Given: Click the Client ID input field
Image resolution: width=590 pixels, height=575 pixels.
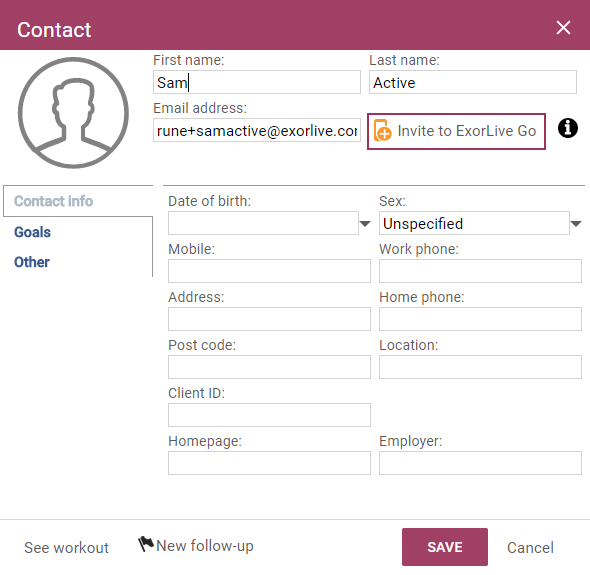Looking at the screenshot, I should 269,415.
